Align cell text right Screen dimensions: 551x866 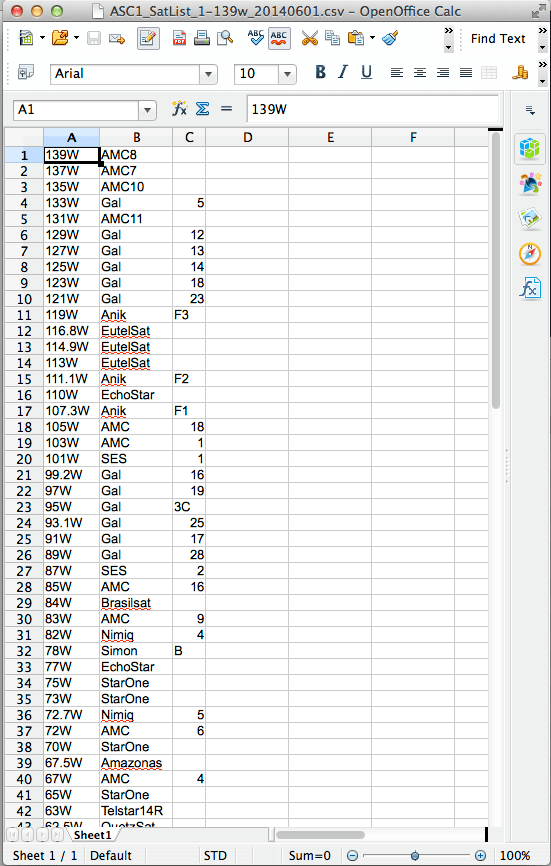(x=443, y=72)
